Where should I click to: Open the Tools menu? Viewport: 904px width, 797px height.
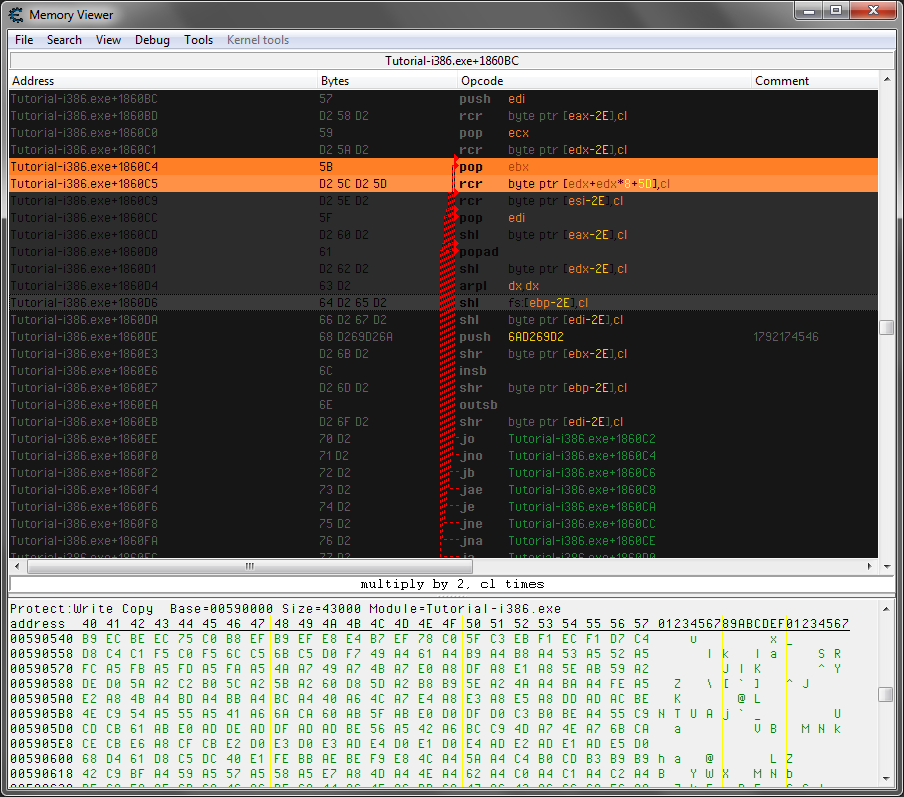(198, 40)
